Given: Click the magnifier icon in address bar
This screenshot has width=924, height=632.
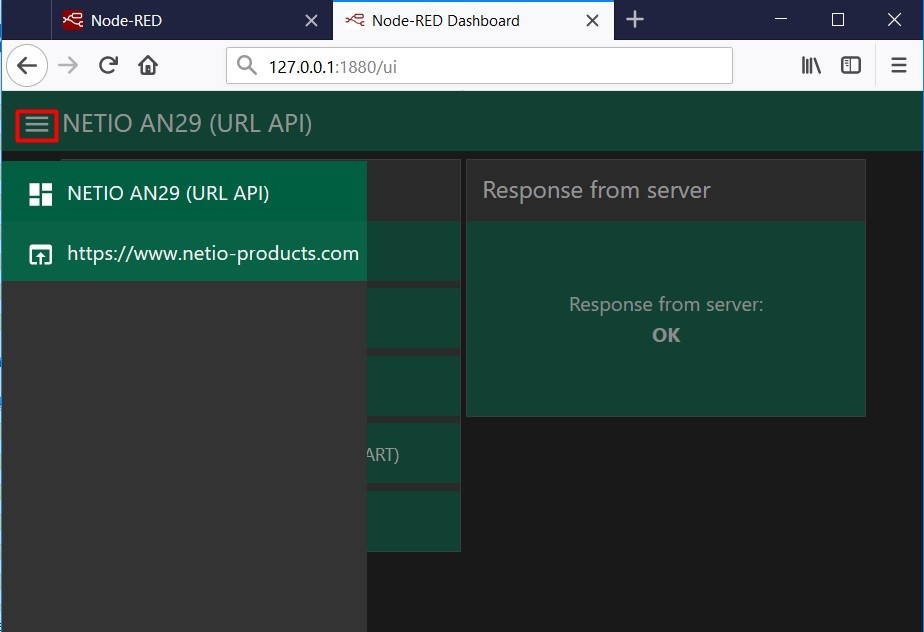Looking at the screenshot, I should point(247,66).
